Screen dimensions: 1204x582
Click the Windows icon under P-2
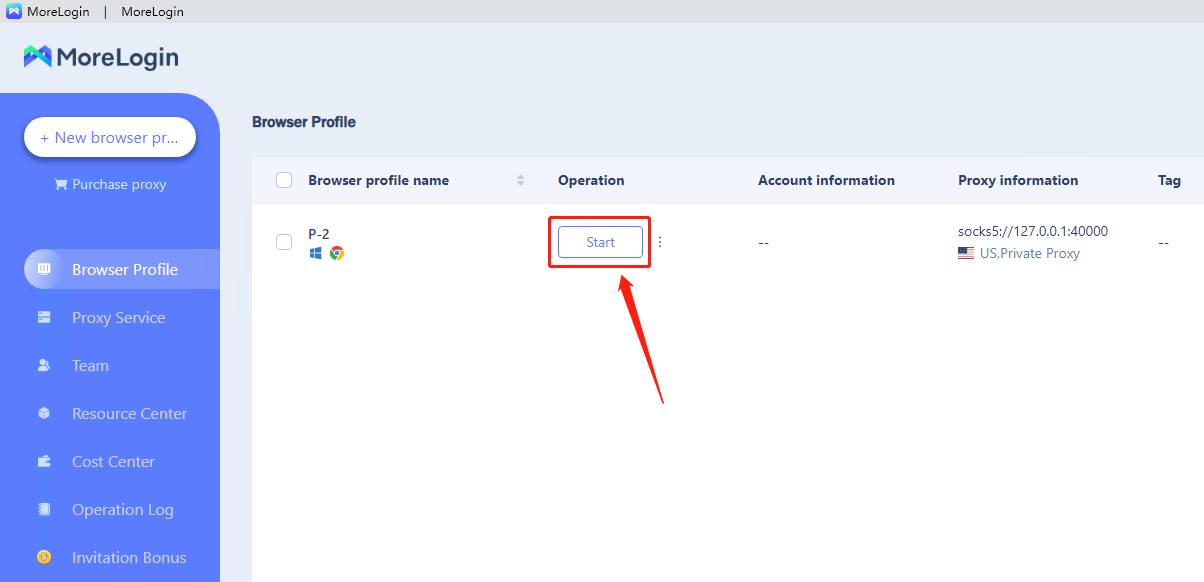316,253
